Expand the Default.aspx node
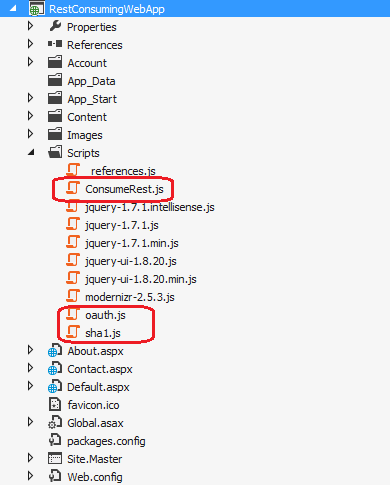Viewport: 390px width, 485px height. coord(30,386)
